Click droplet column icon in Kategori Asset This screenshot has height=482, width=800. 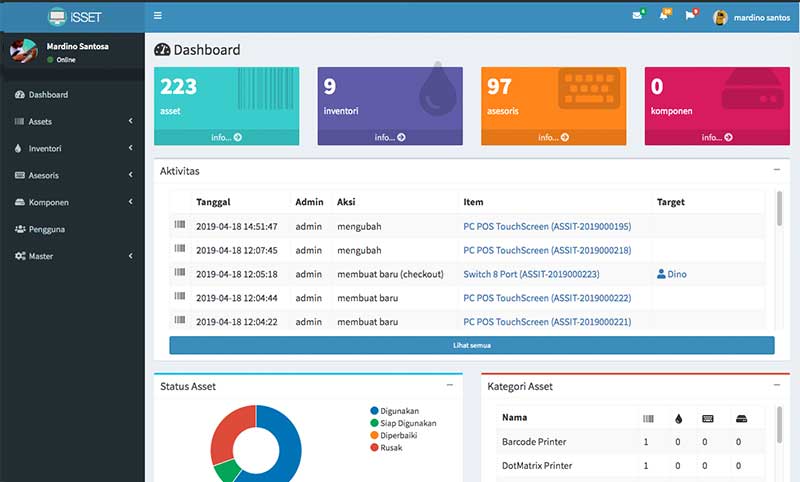678,419
